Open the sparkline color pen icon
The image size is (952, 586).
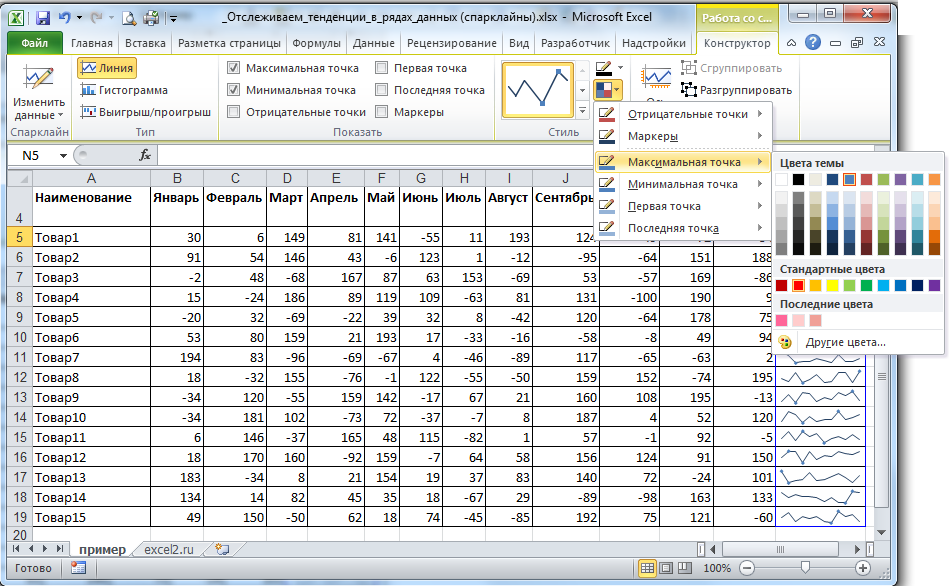click(604, 68)
